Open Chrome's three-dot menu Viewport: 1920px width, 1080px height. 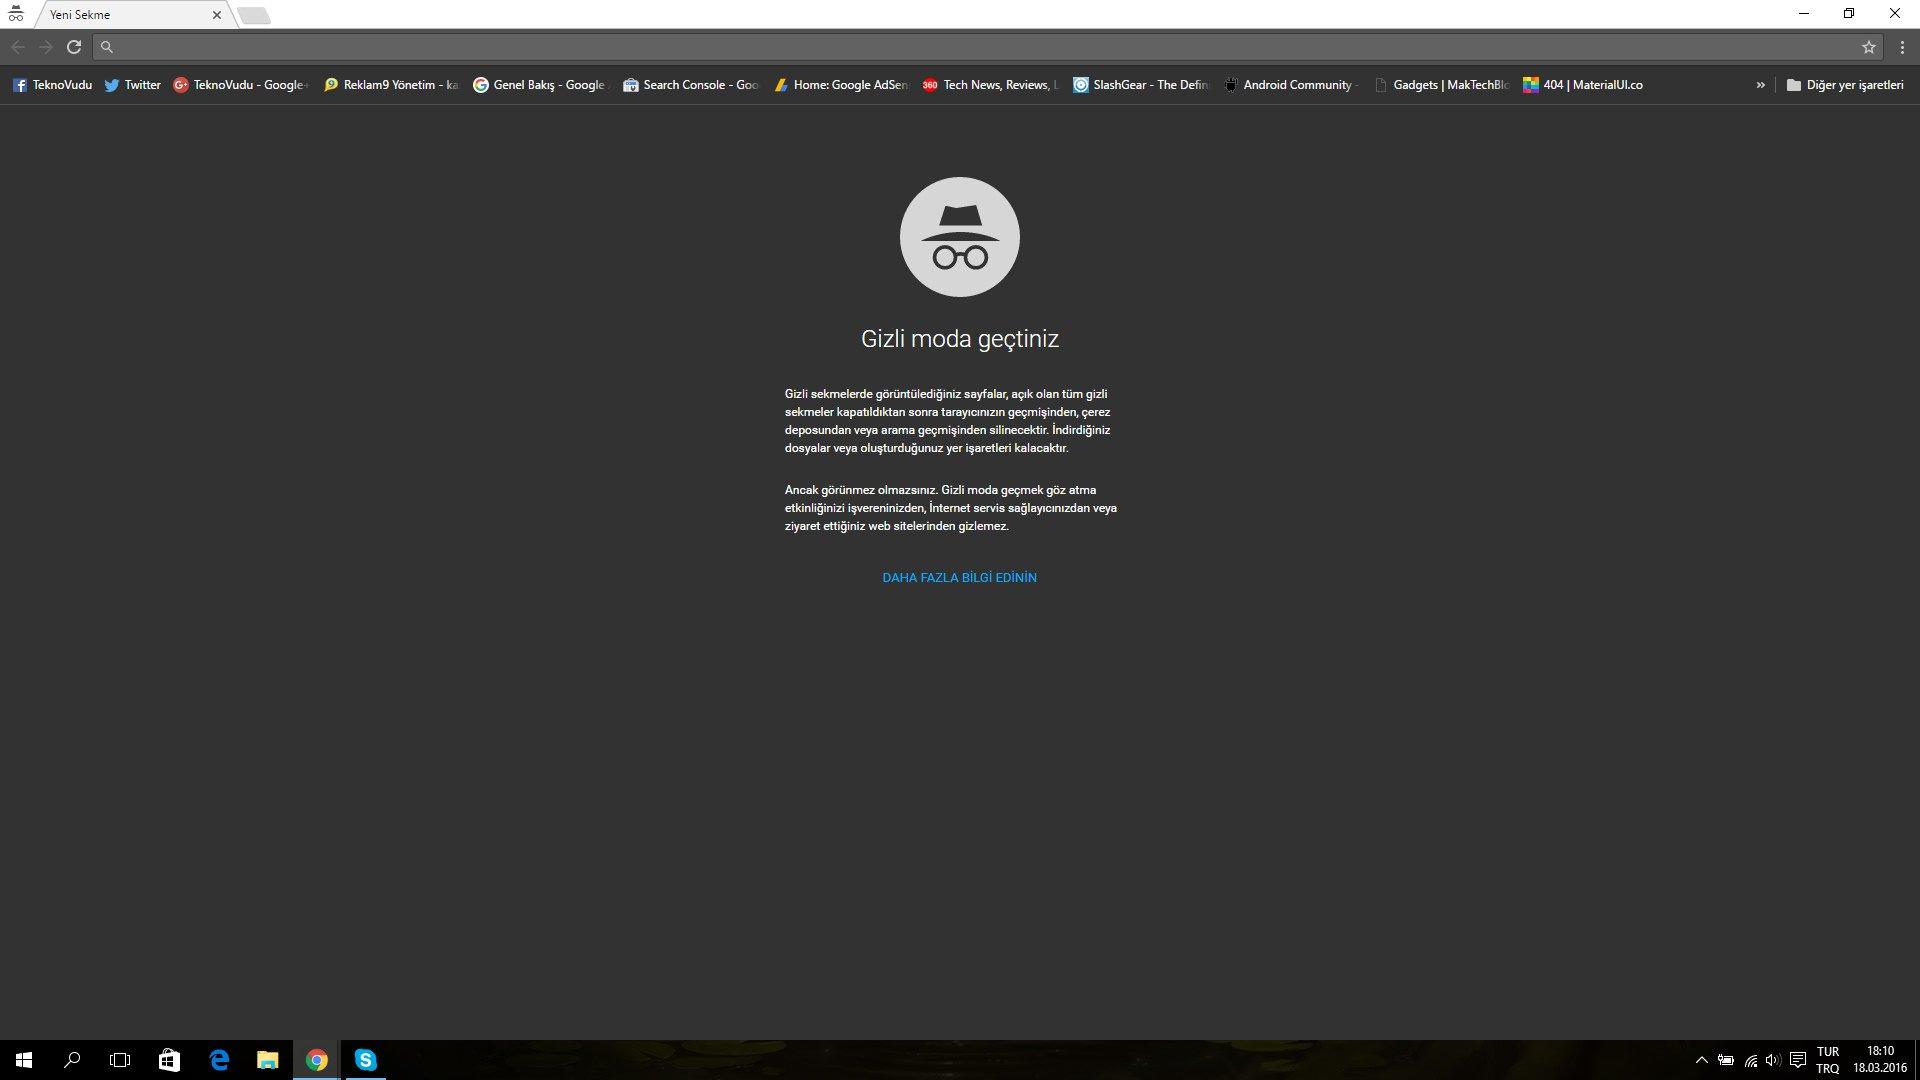tap(1901, 47)
